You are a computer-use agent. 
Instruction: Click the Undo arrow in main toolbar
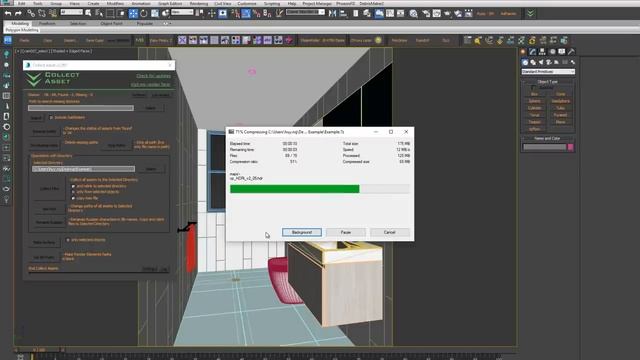point(8,13)
